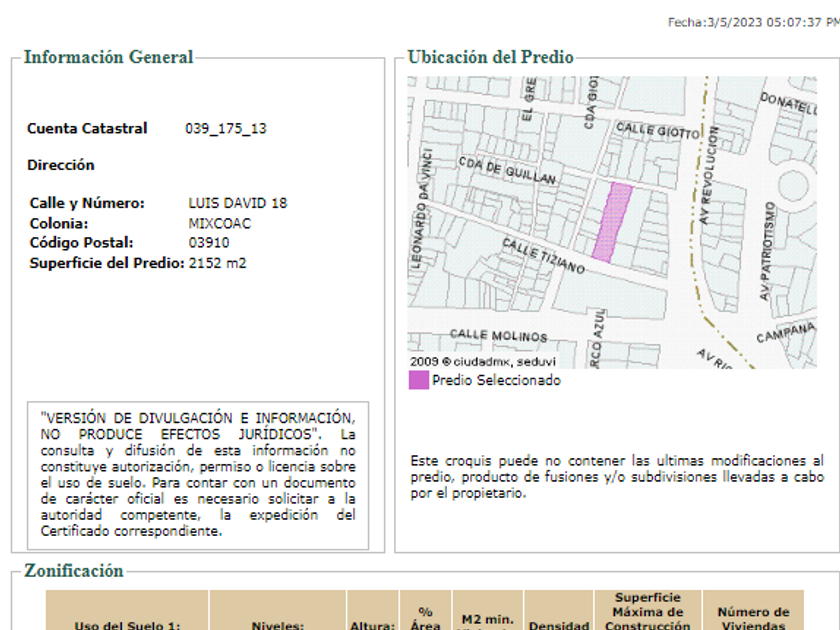Click the Densidad column header
This screenshot has height=630, width=840.
tap(559, 624)
